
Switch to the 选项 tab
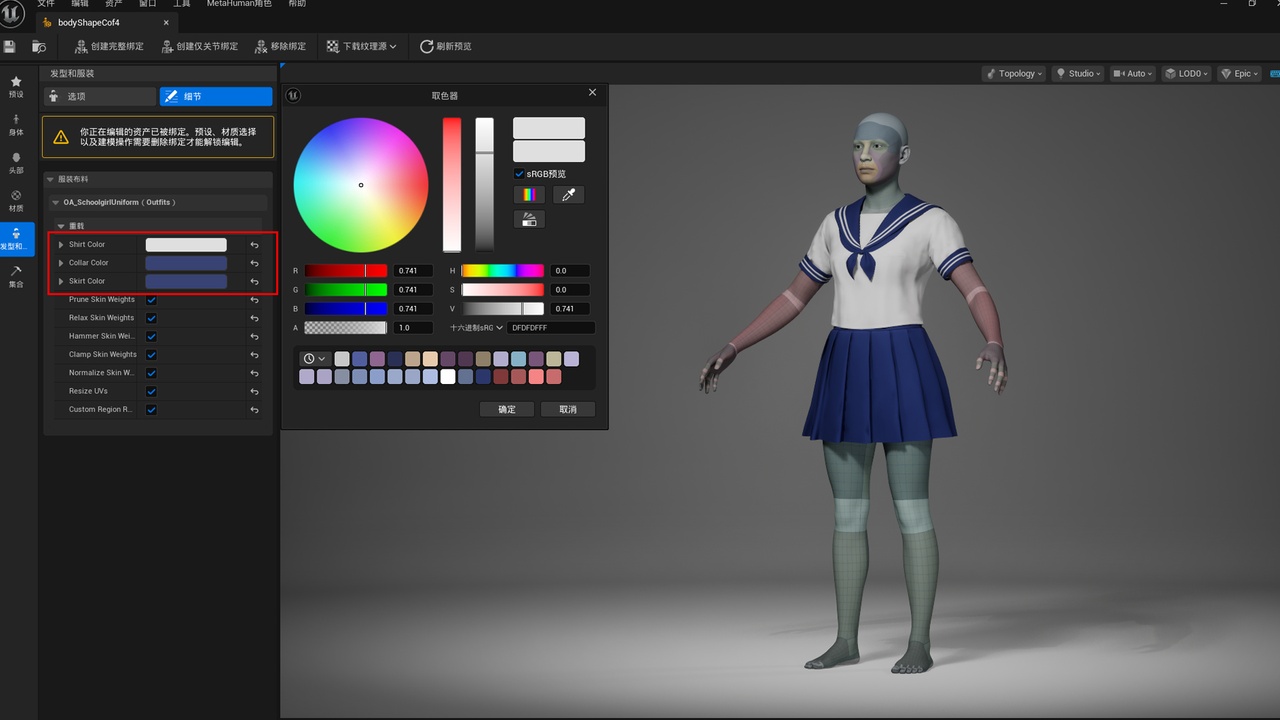tap(100, 96)
